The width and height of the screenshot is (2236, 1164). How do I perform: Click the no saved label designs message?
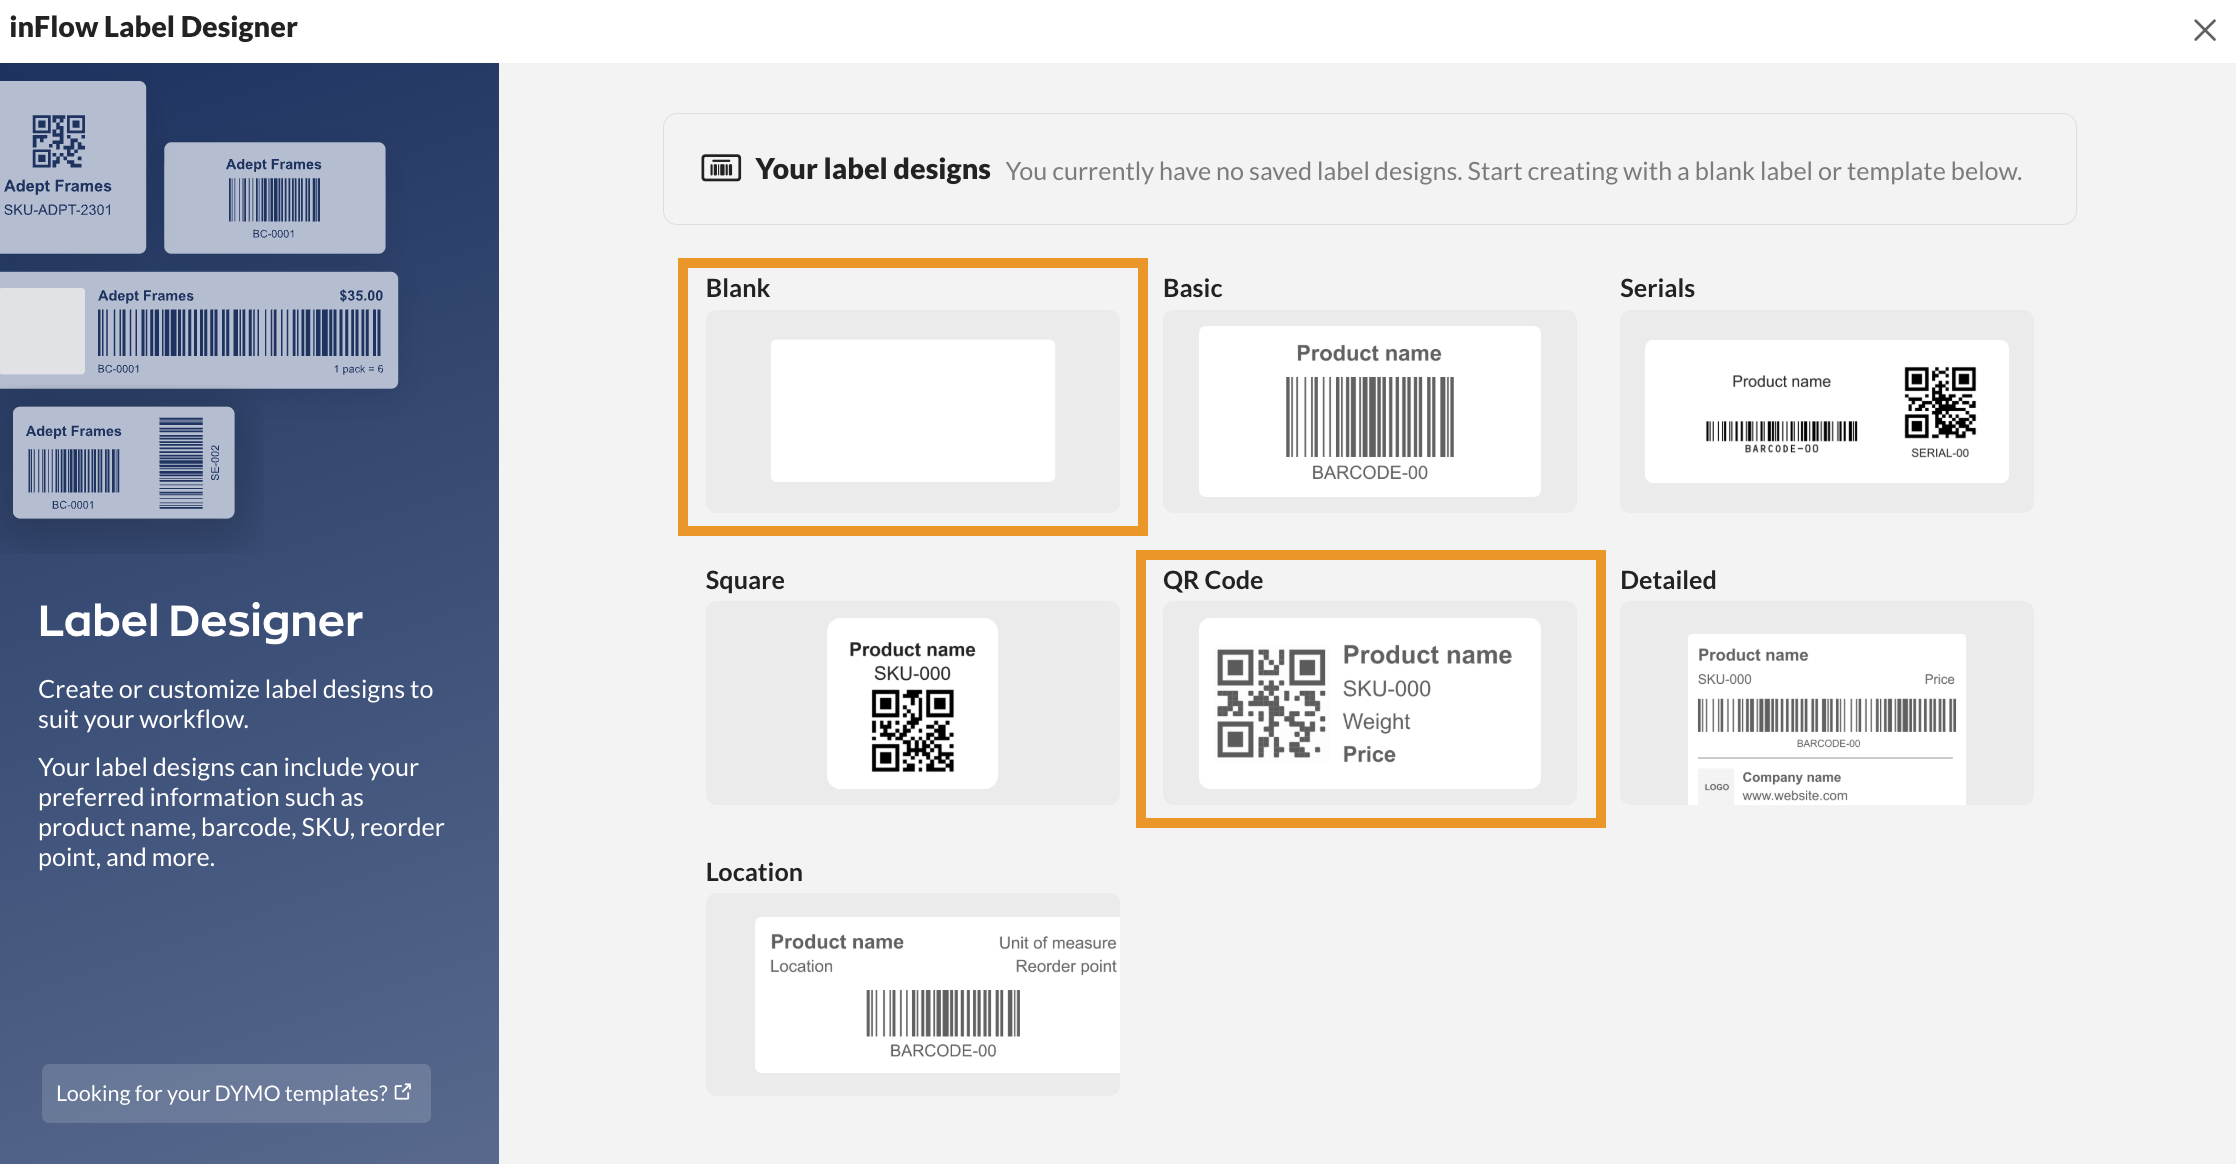[x=1514, y=171]
